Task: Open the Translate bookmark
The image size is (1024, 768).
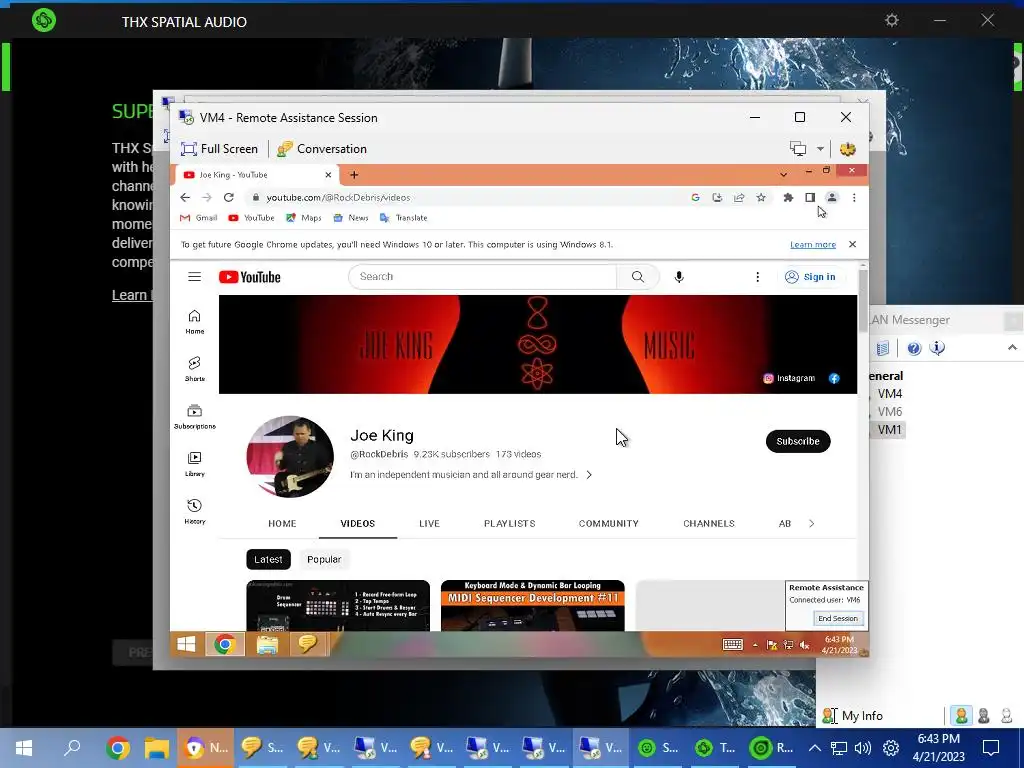Action: click(404, 217)
